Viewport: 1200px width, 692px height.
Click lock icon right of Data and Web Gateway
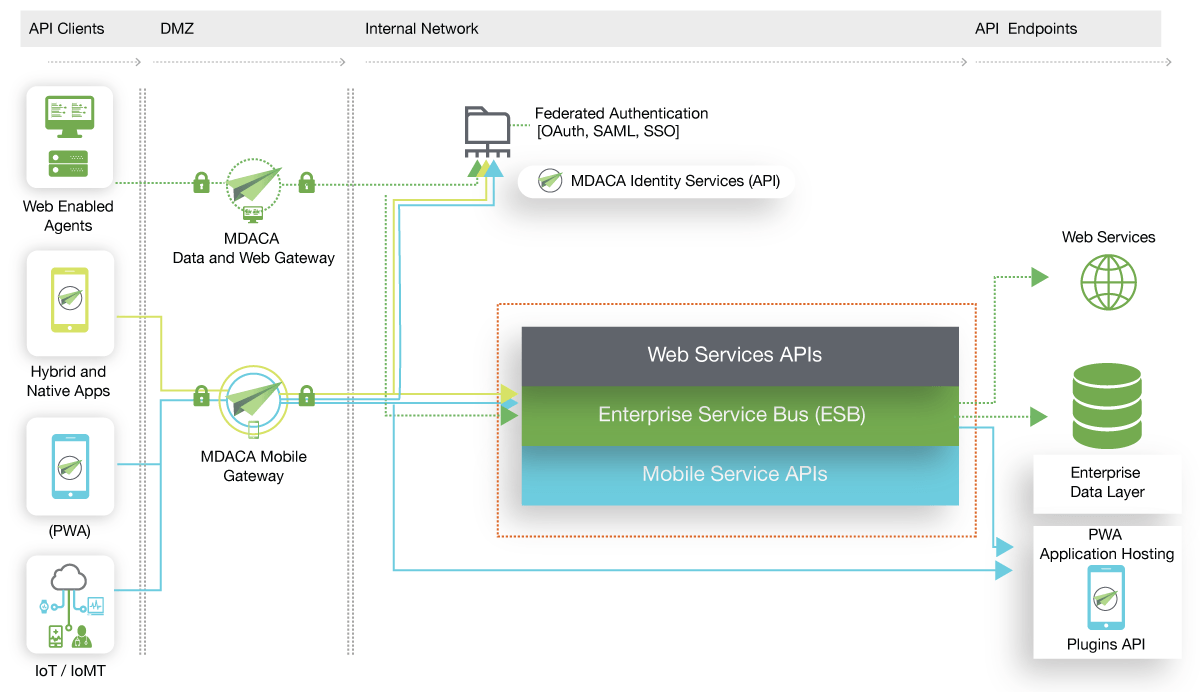click(307, 183)
